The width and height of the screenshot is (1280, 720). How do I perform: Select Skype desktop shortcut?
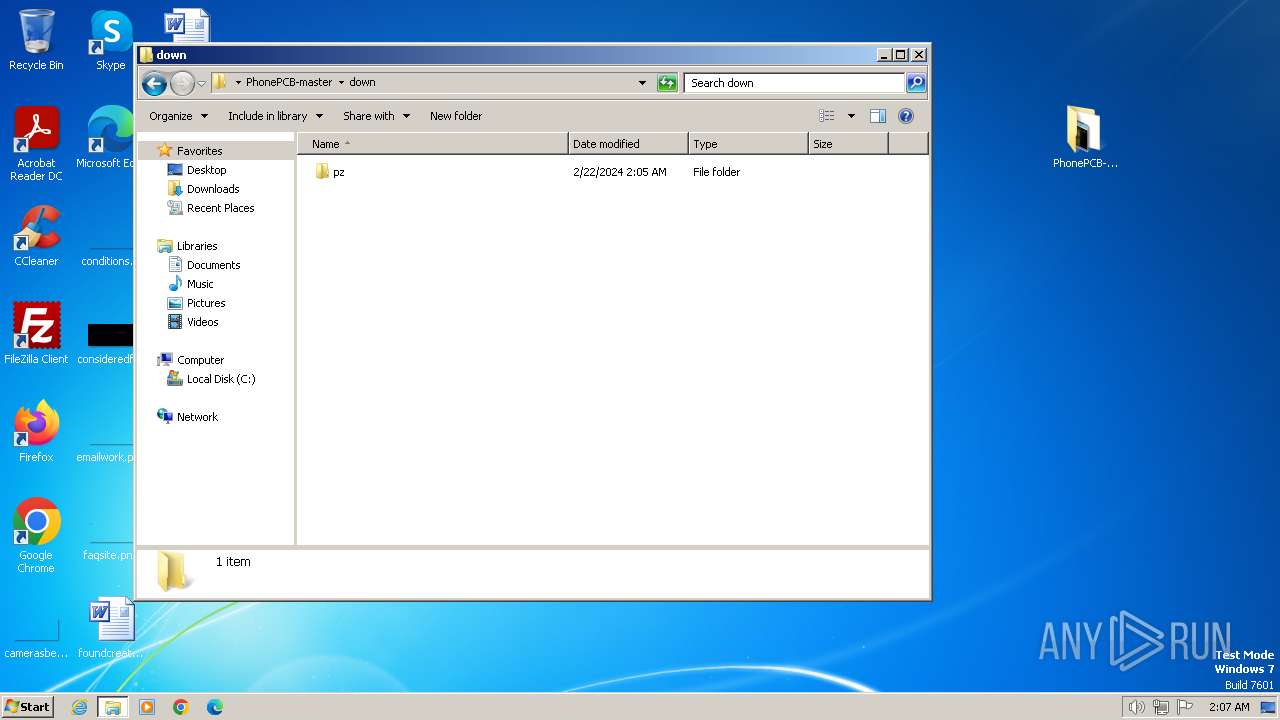point(111,40)
